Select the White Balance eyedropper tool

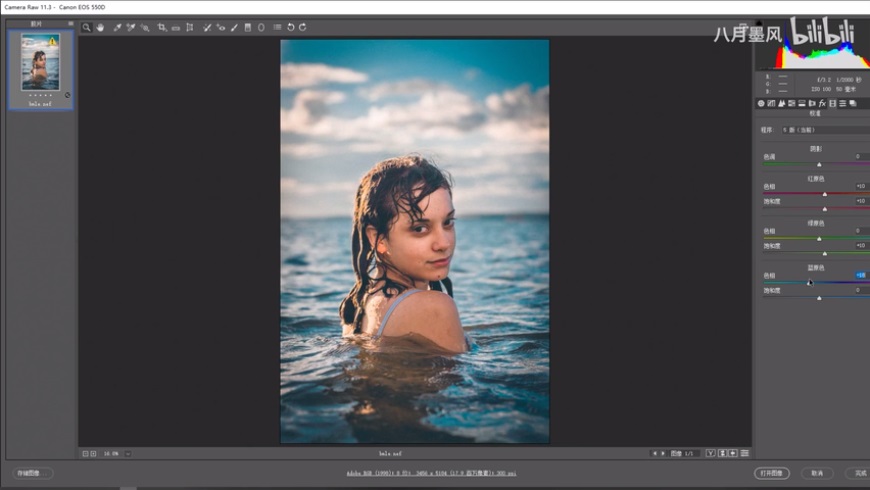(x=117, y=27)
